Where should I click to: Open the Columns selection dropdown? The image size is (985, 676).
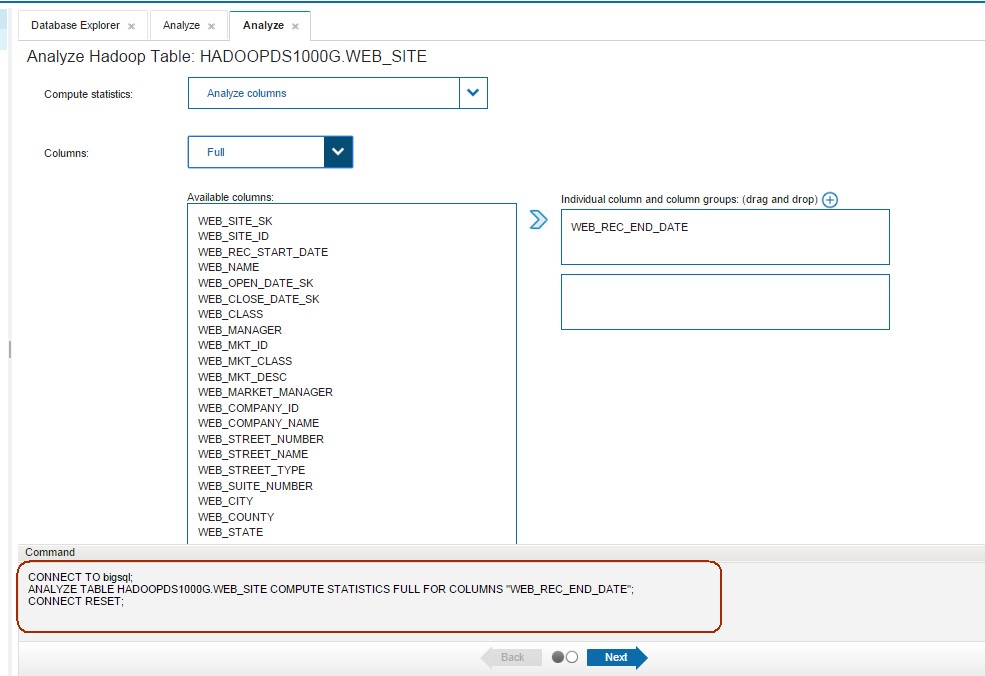255,151
